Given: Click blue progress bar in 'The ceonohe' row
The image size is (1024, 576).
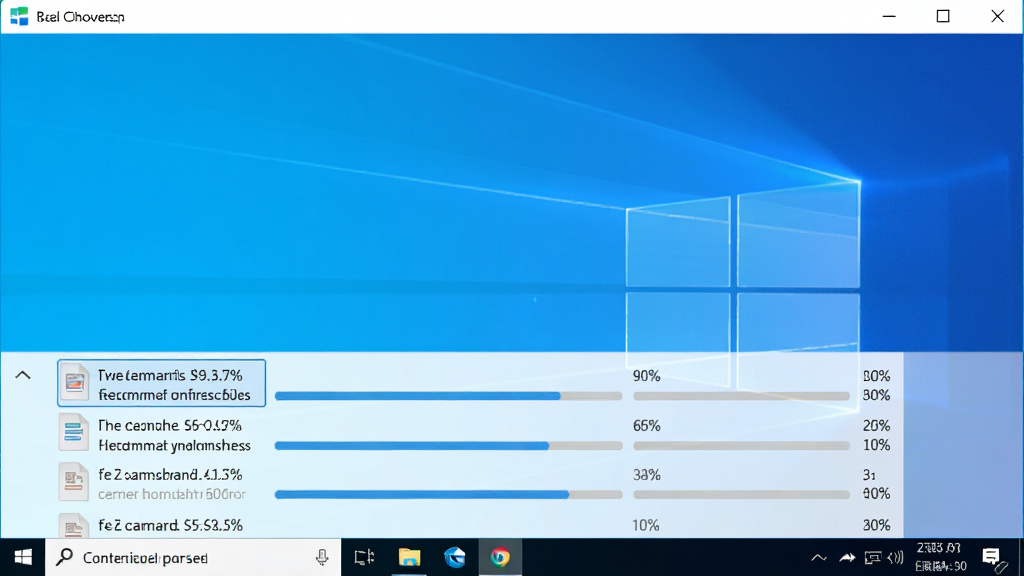Looking at the screenshot, I should pyautogui.click(x=411, y=445).
